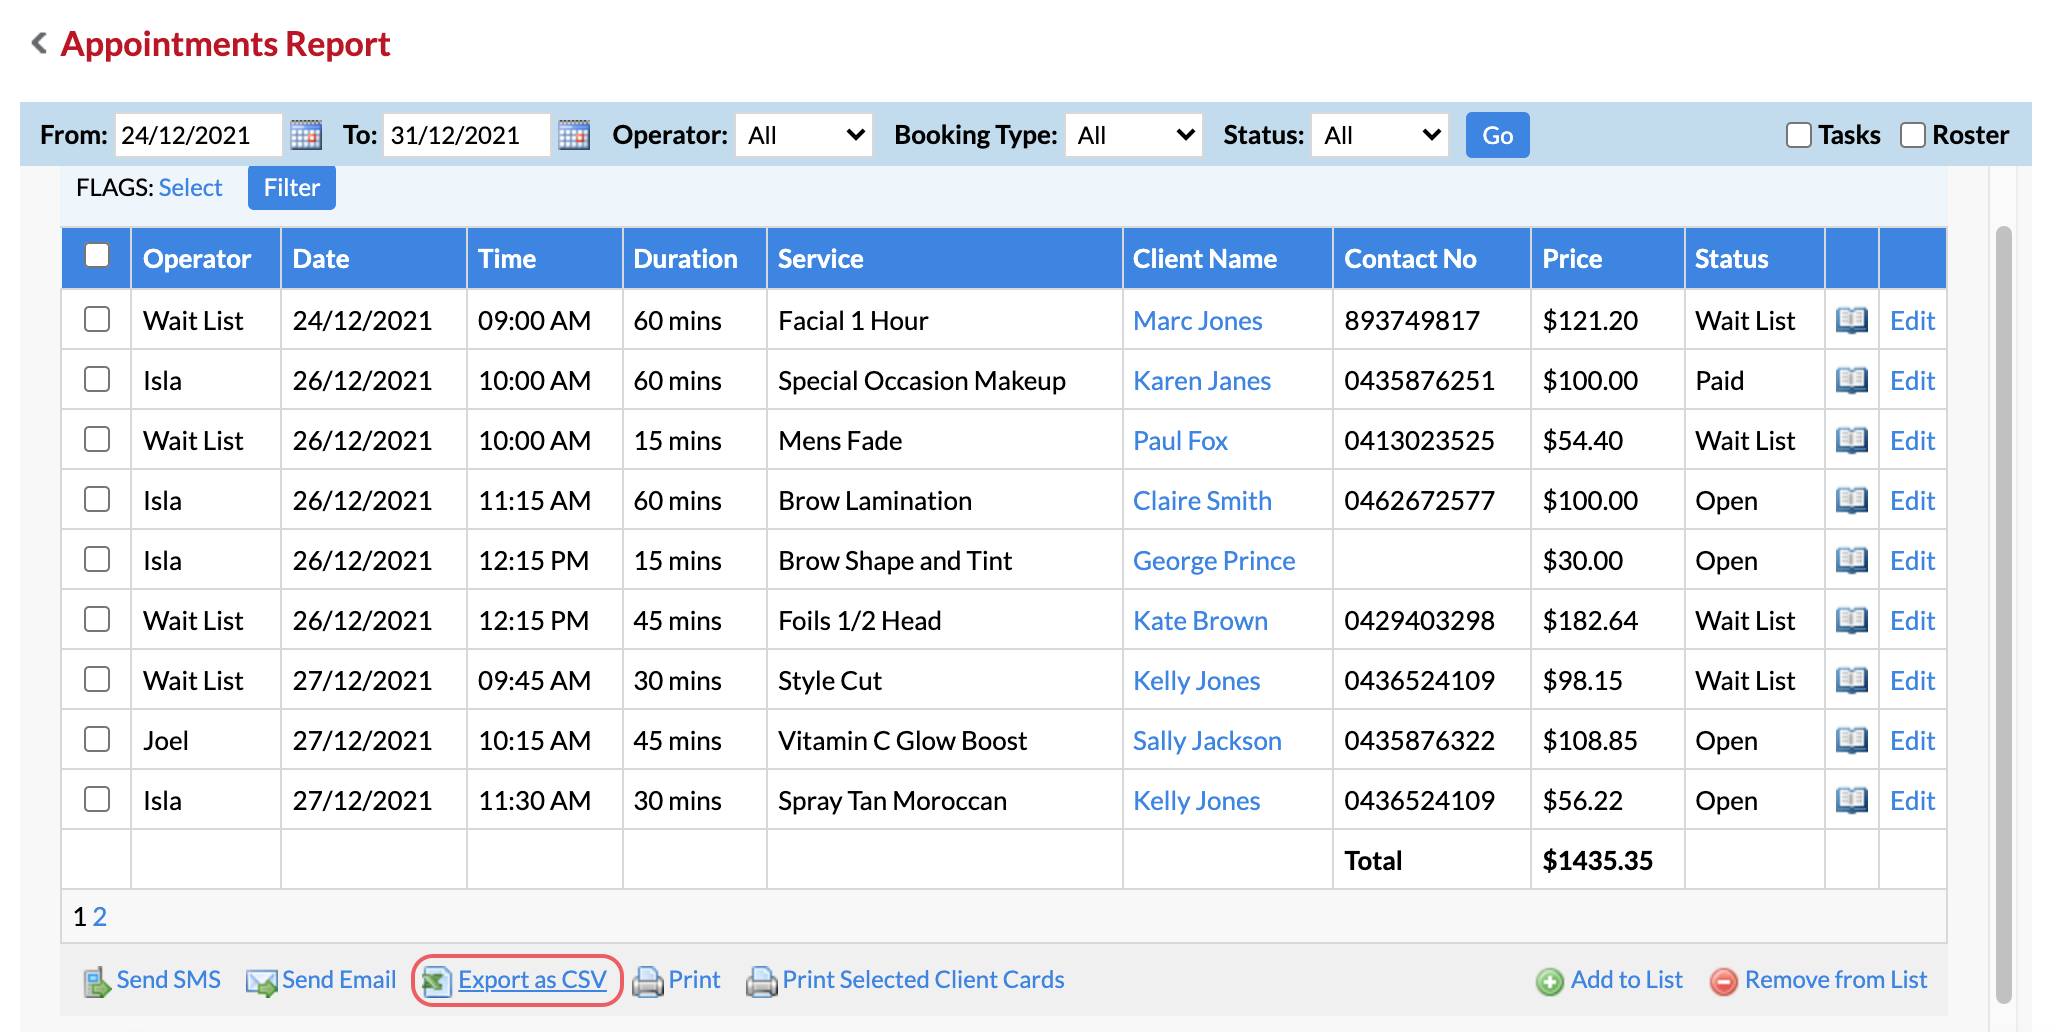Click the Add to List link text

point(1627,980)
